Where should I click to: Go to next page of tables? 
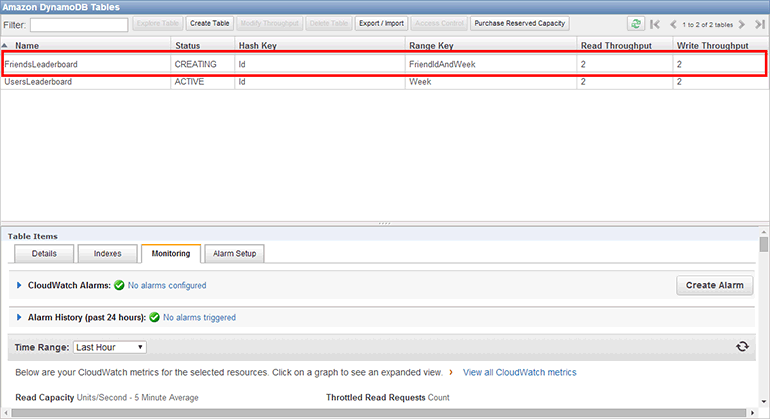tap(742, 23)
